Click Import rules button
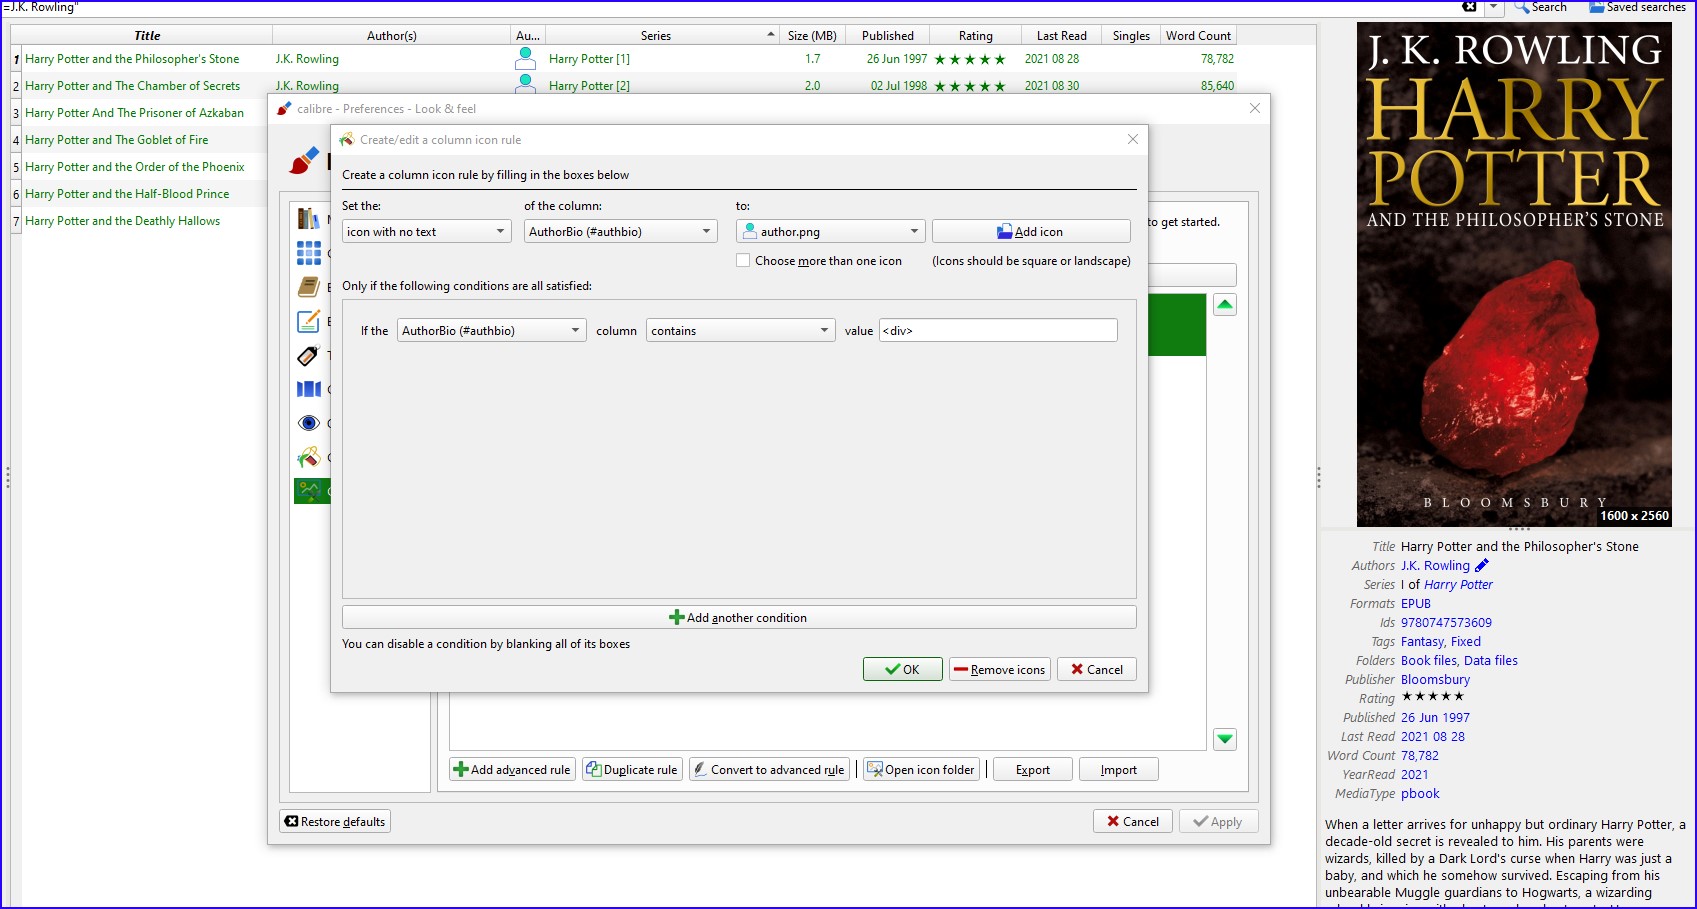This screenshot has width=1697, height=909. [1119, 770]
